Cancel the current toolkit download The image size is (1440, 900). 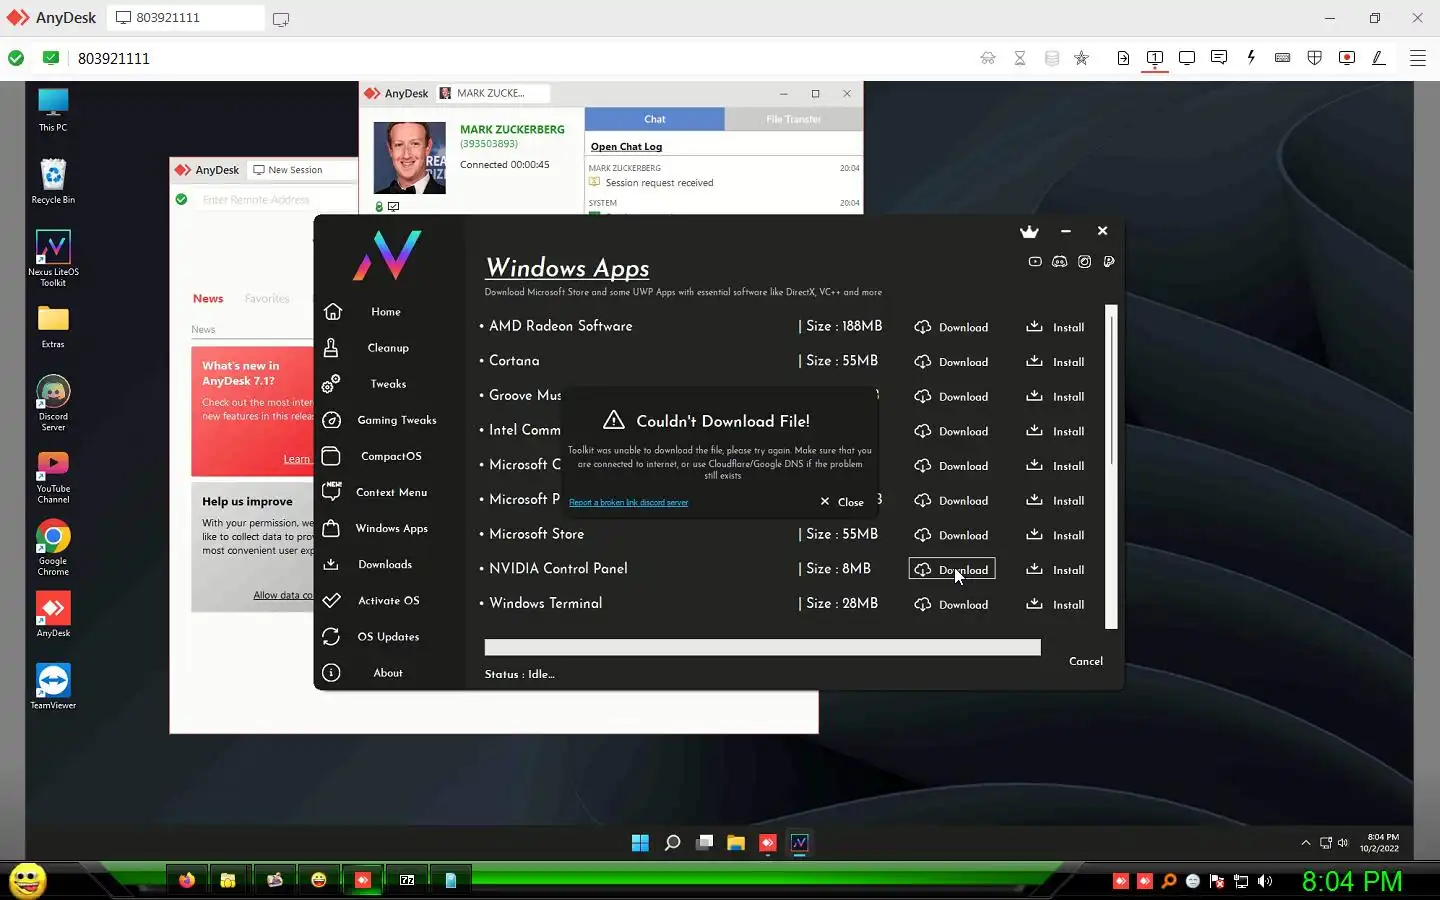1085,661
